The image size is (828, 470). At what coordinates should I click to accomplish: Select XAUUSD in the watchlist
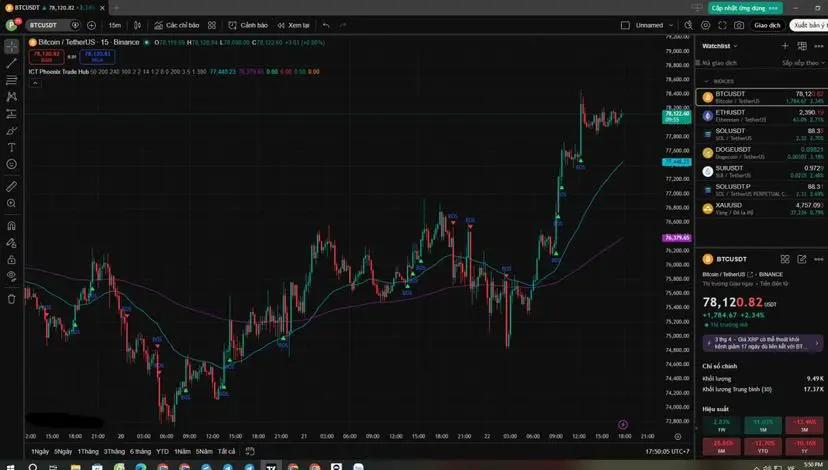[x=762, y=209]
